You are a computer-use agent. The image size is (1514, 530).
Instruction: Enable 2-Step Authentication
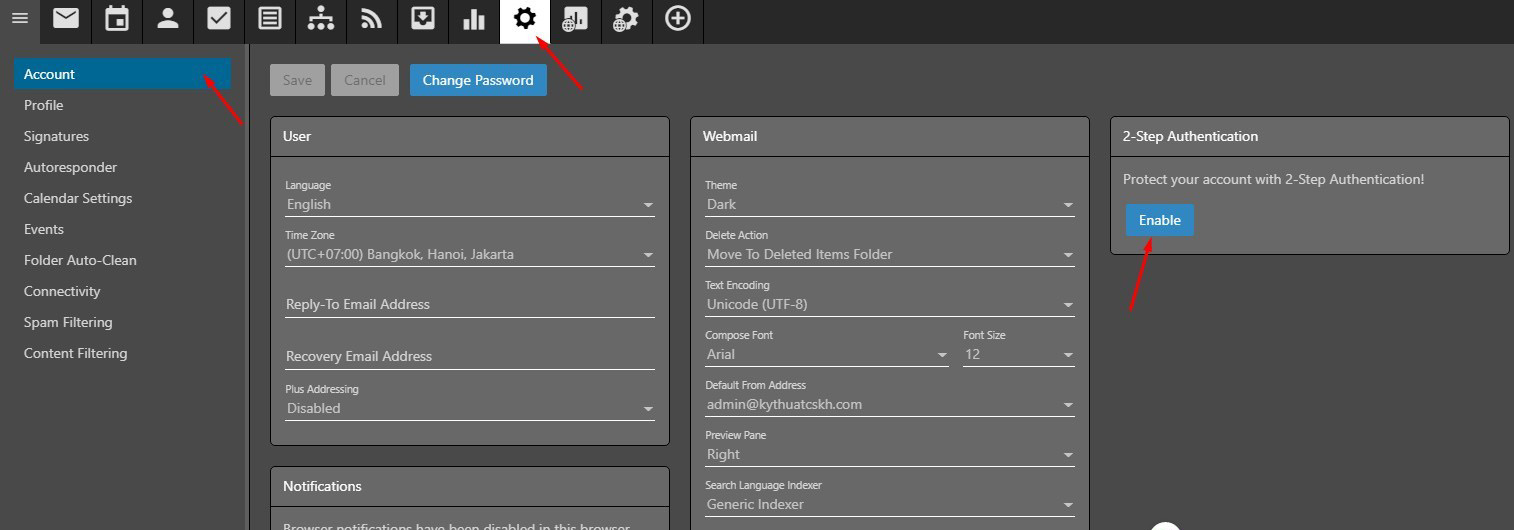point(1159,220)
